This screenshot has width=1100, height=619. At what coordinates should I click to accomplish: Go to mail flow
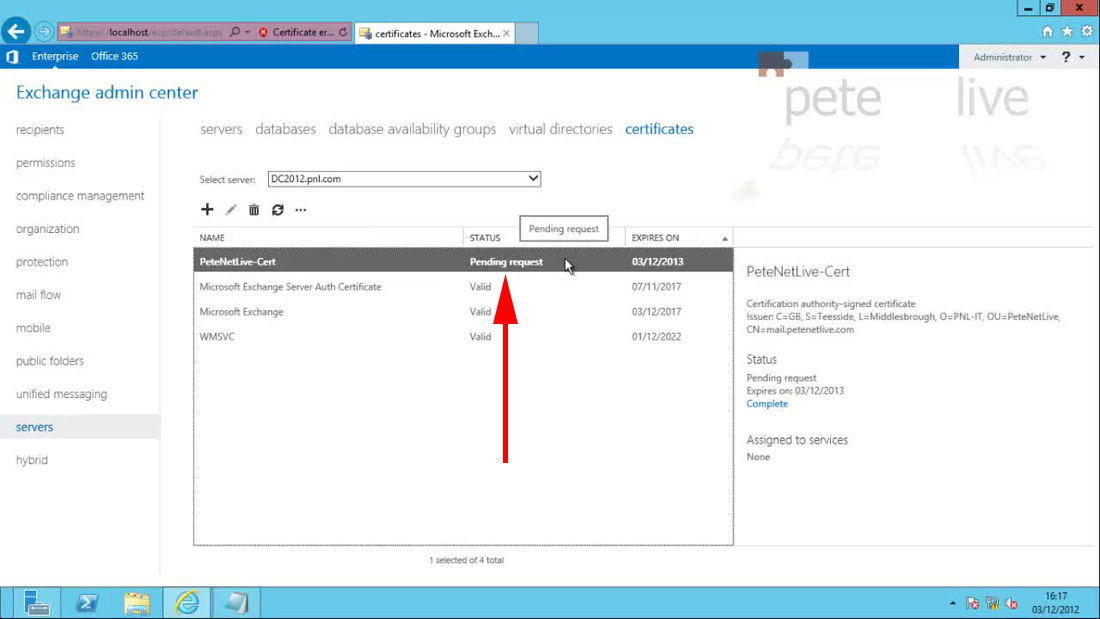click(39, 295)
